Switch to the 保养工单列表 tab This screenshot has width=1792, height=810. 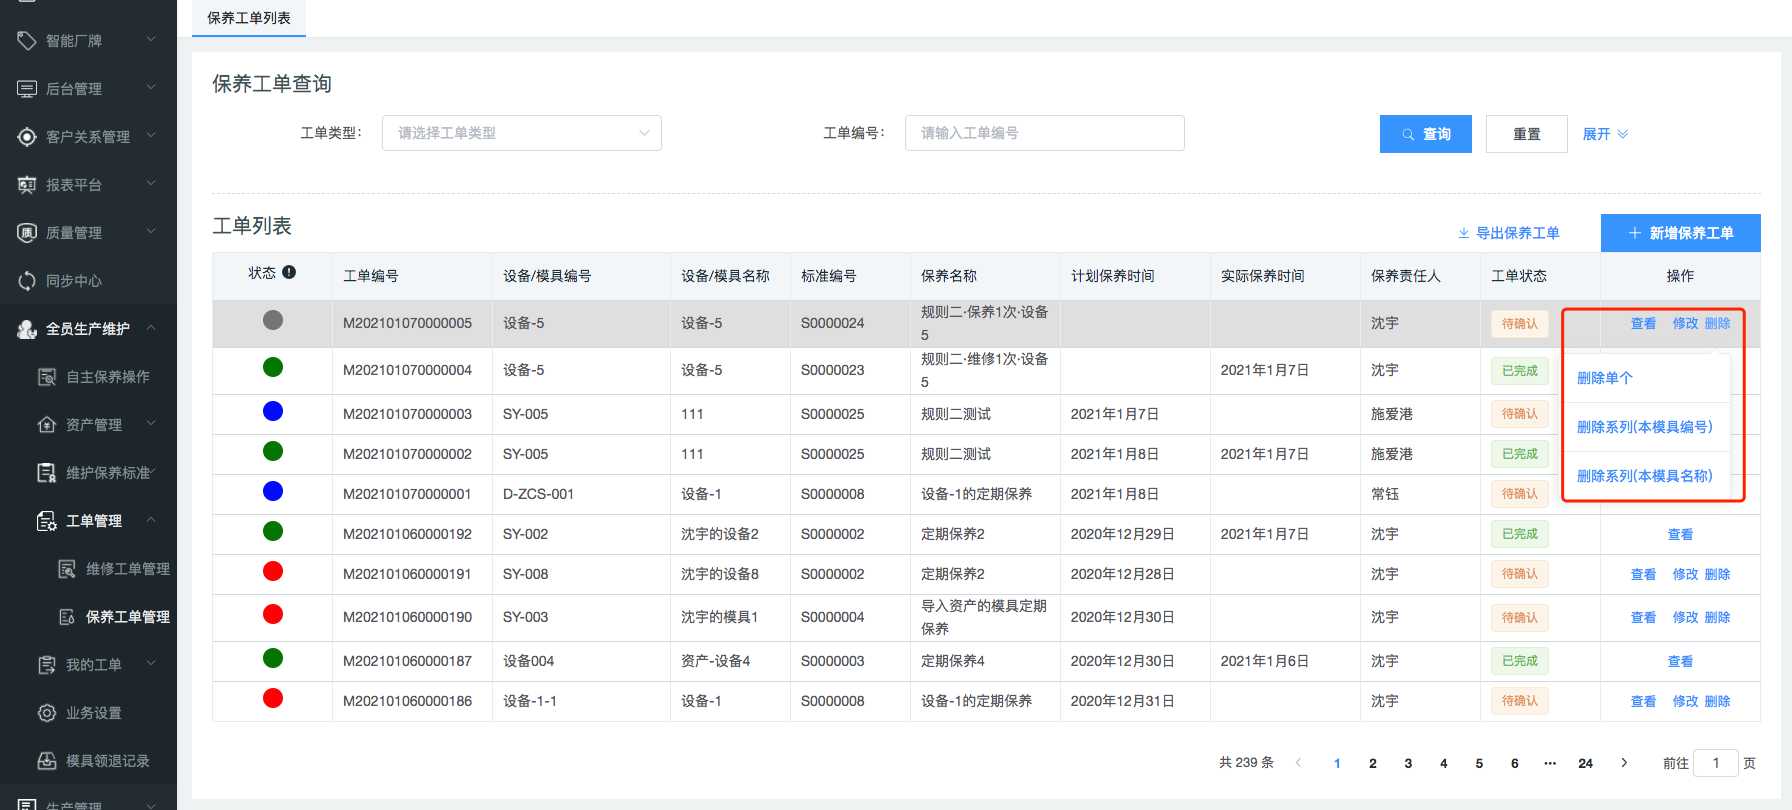(249, 18)
